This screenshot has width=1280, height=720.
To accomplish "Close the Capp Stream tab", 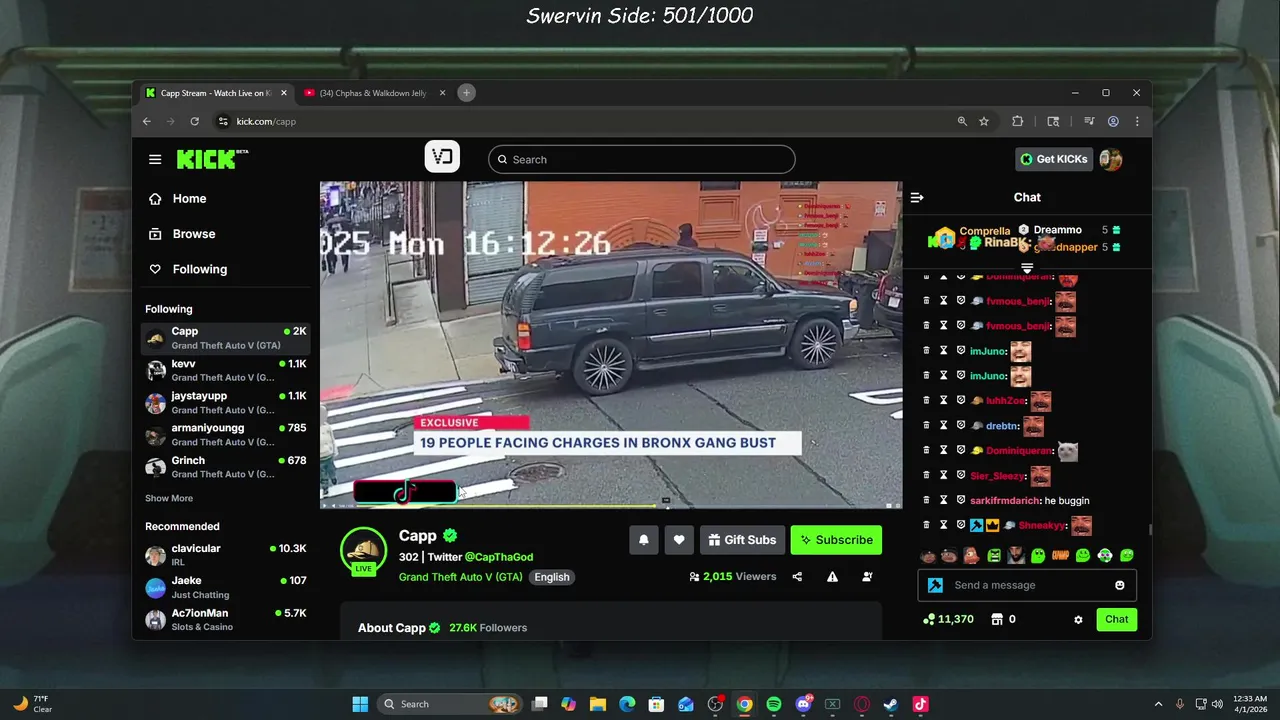I will click(284, 93).
